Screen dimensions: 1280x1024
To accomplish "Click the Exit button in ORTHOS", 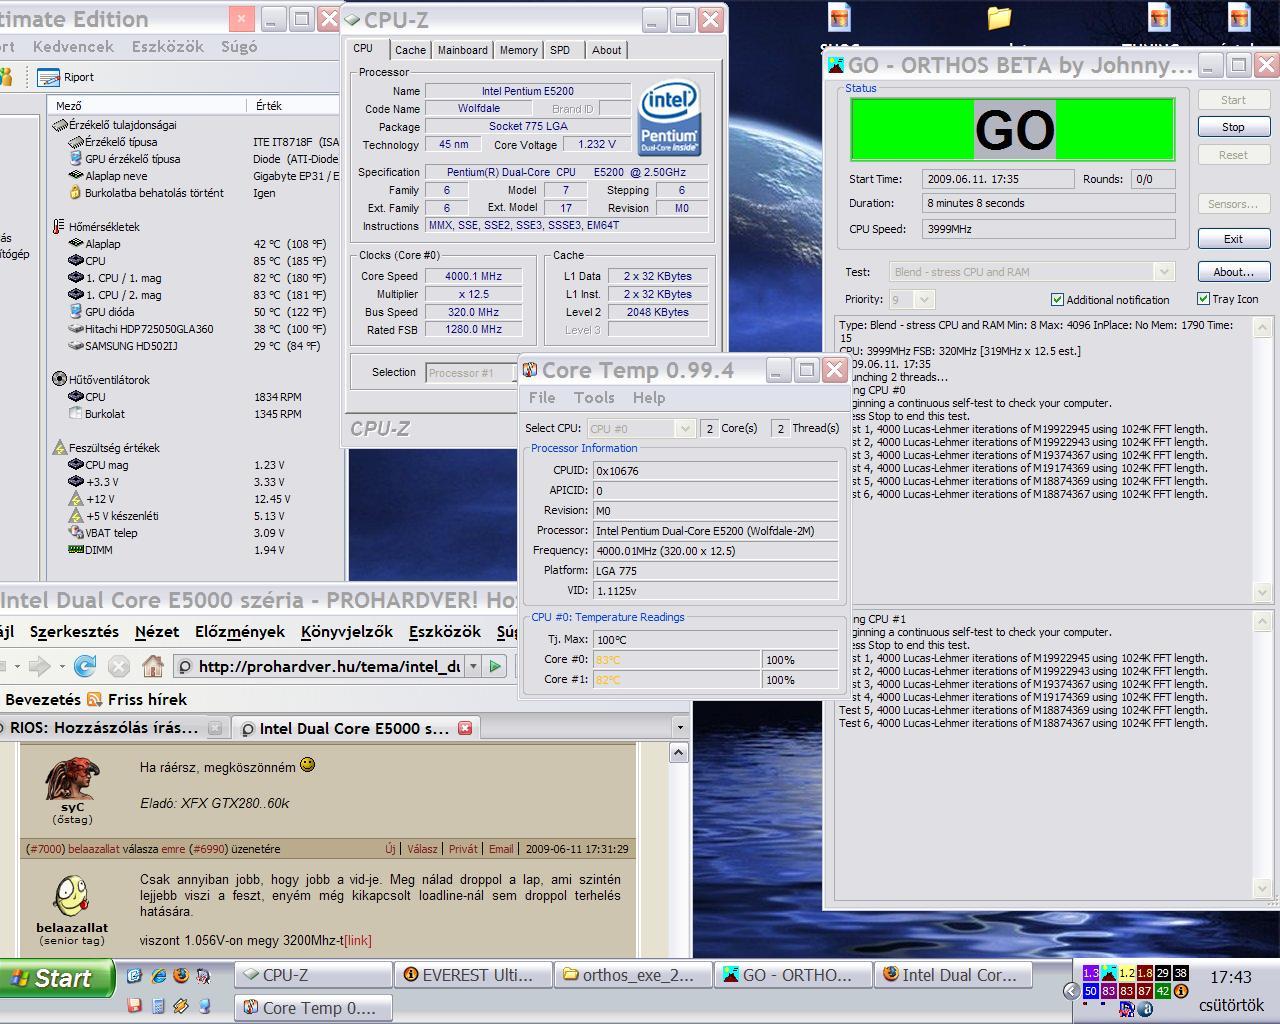I will pos(1233,239).
